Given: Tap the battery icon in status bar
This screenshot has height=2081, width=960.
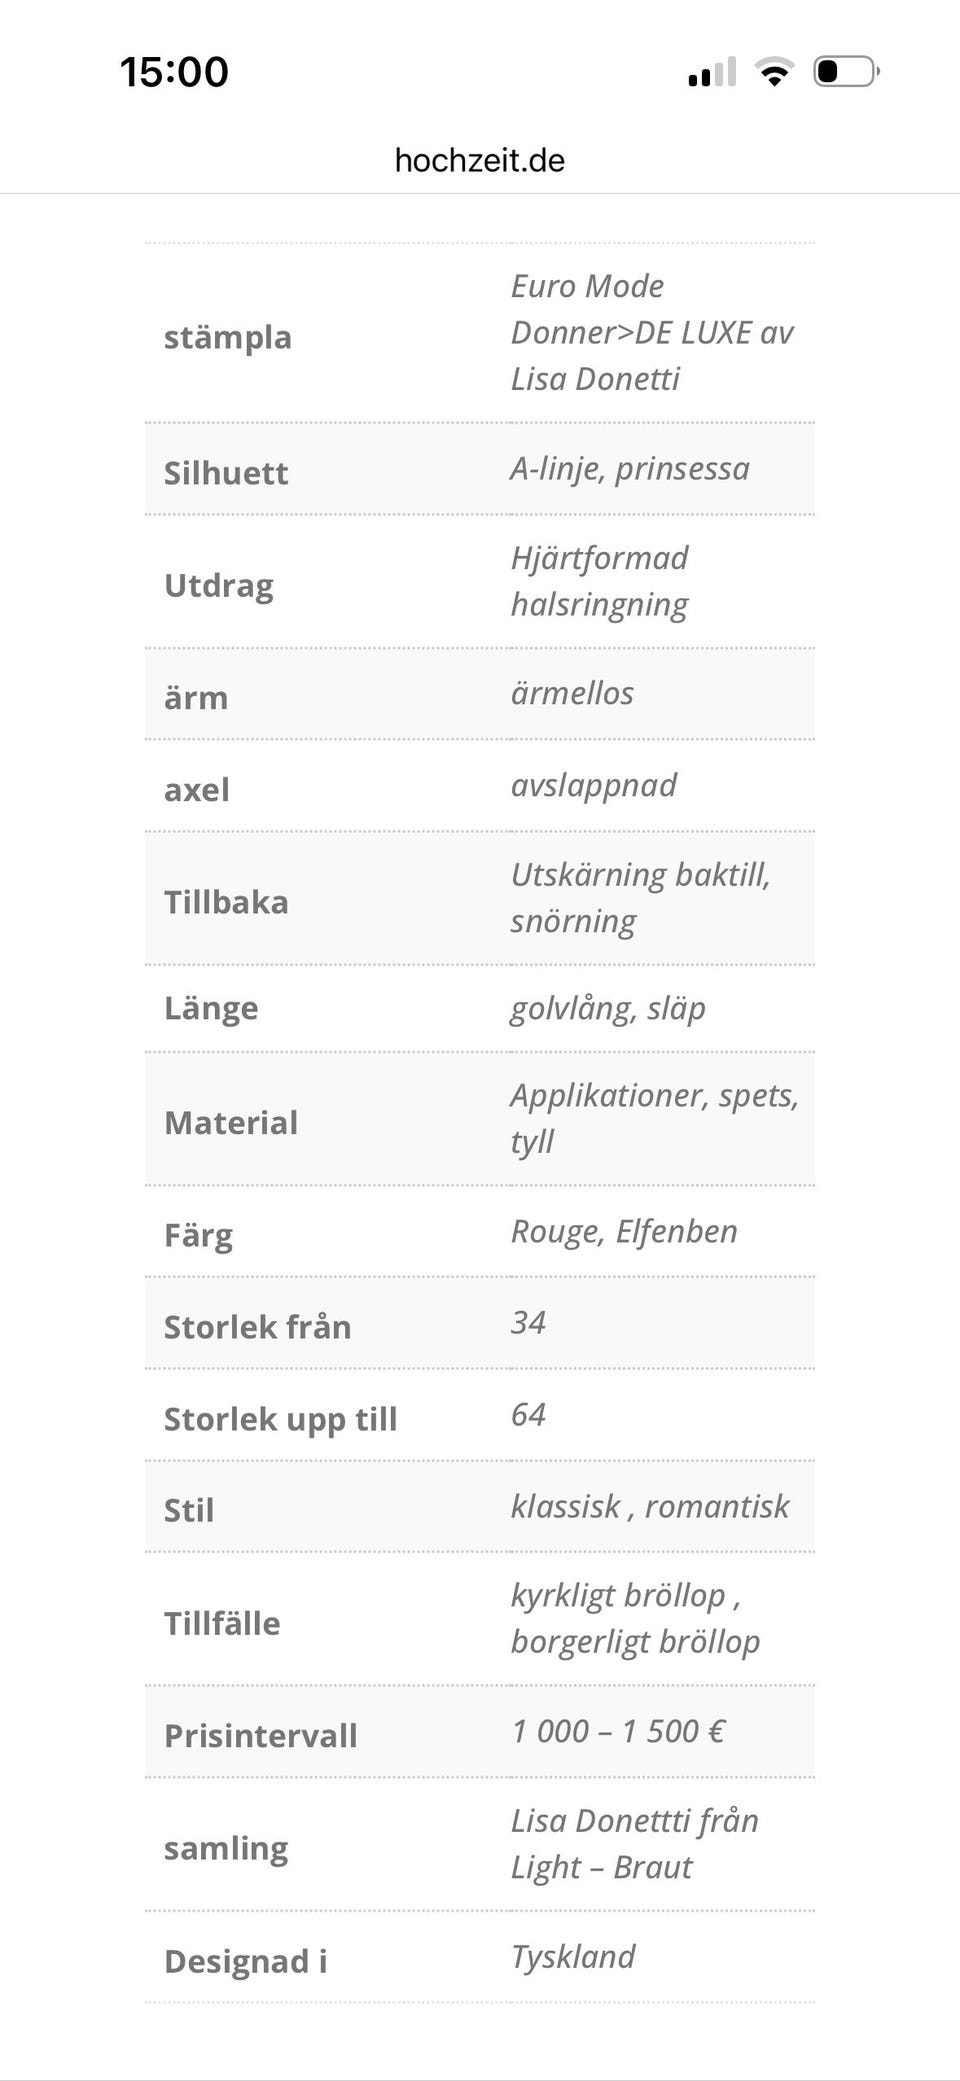Looking at the screenshot, I should pos(846,72).
